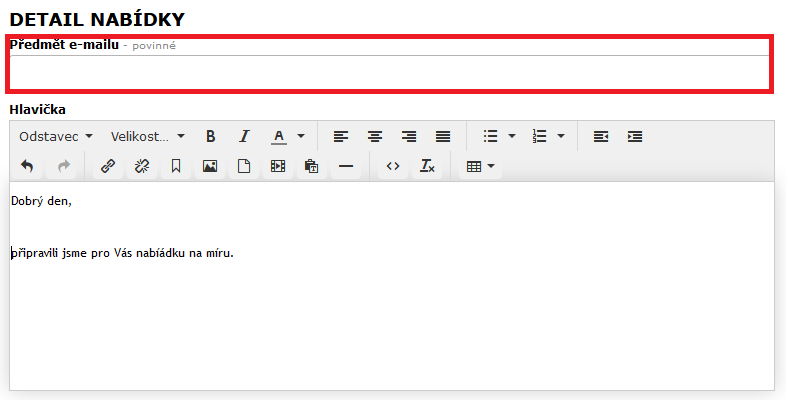Open the insert table menu

(480, 166)
